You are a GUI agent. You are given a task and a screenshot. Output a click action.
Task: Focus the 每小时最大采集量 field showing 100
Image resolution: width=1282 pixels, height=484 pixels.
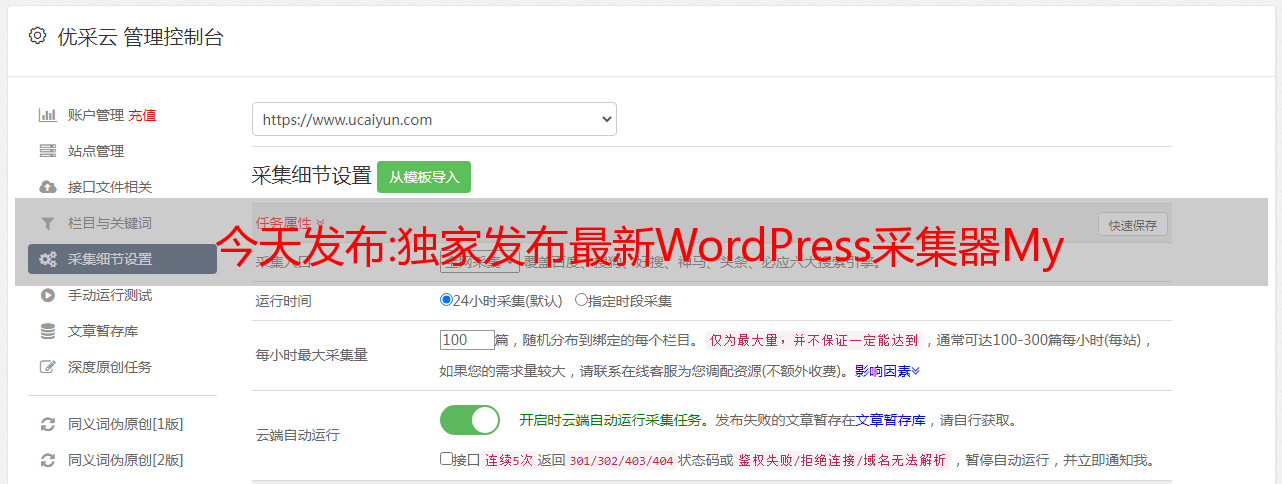point(467,340)
